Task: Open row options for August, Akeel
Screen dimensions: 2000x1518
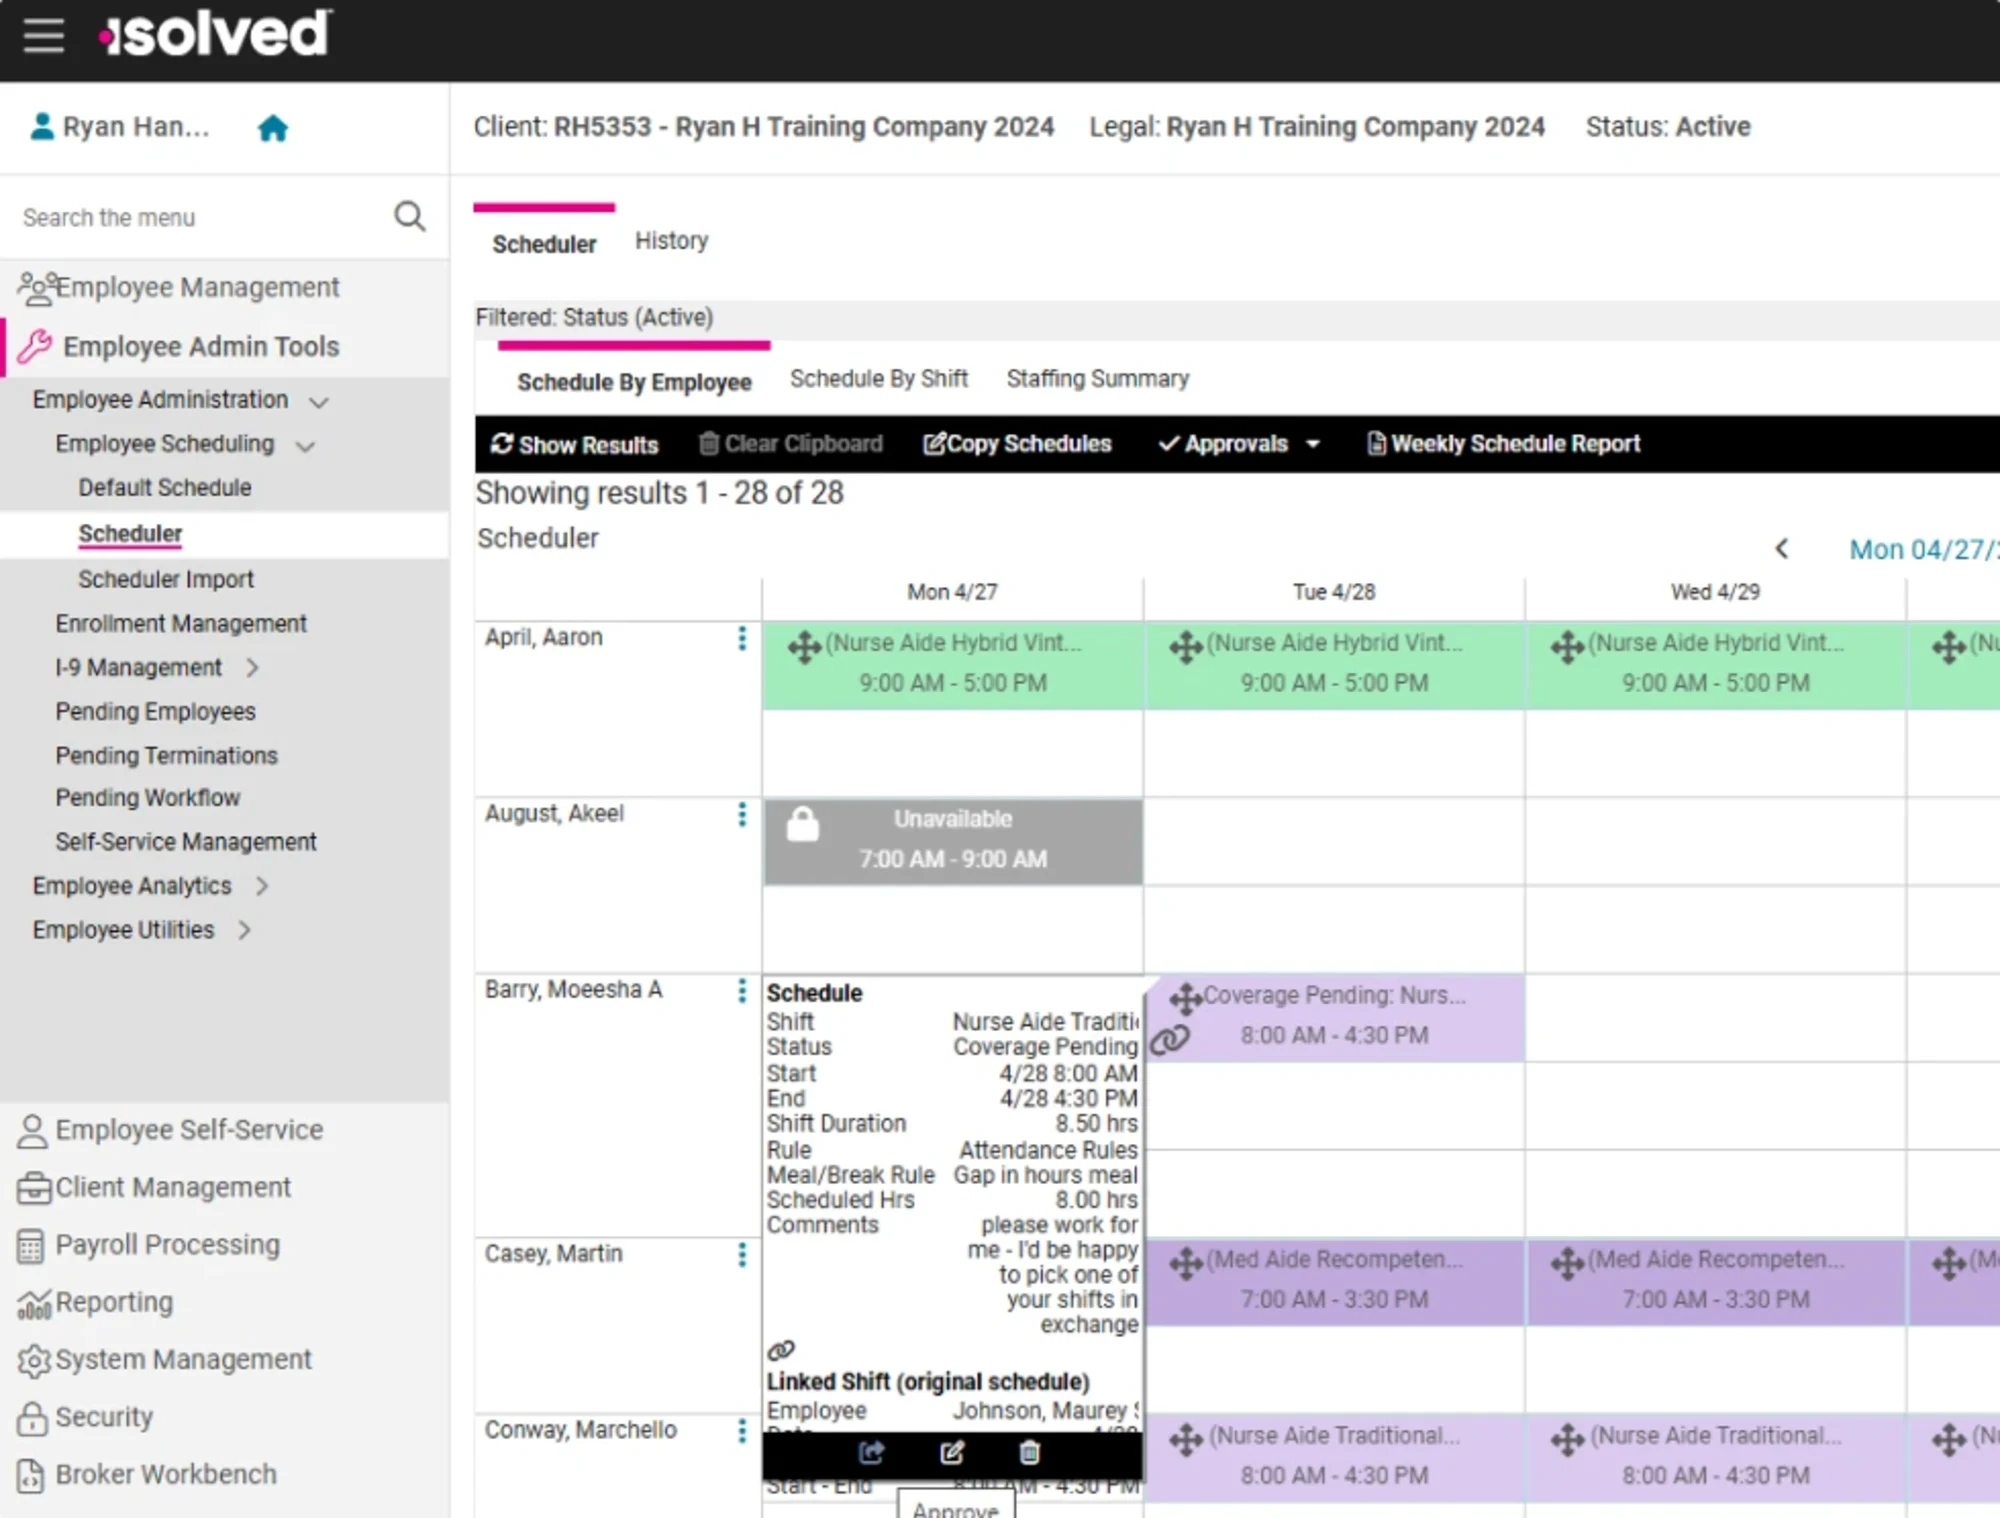Action: 742,815
